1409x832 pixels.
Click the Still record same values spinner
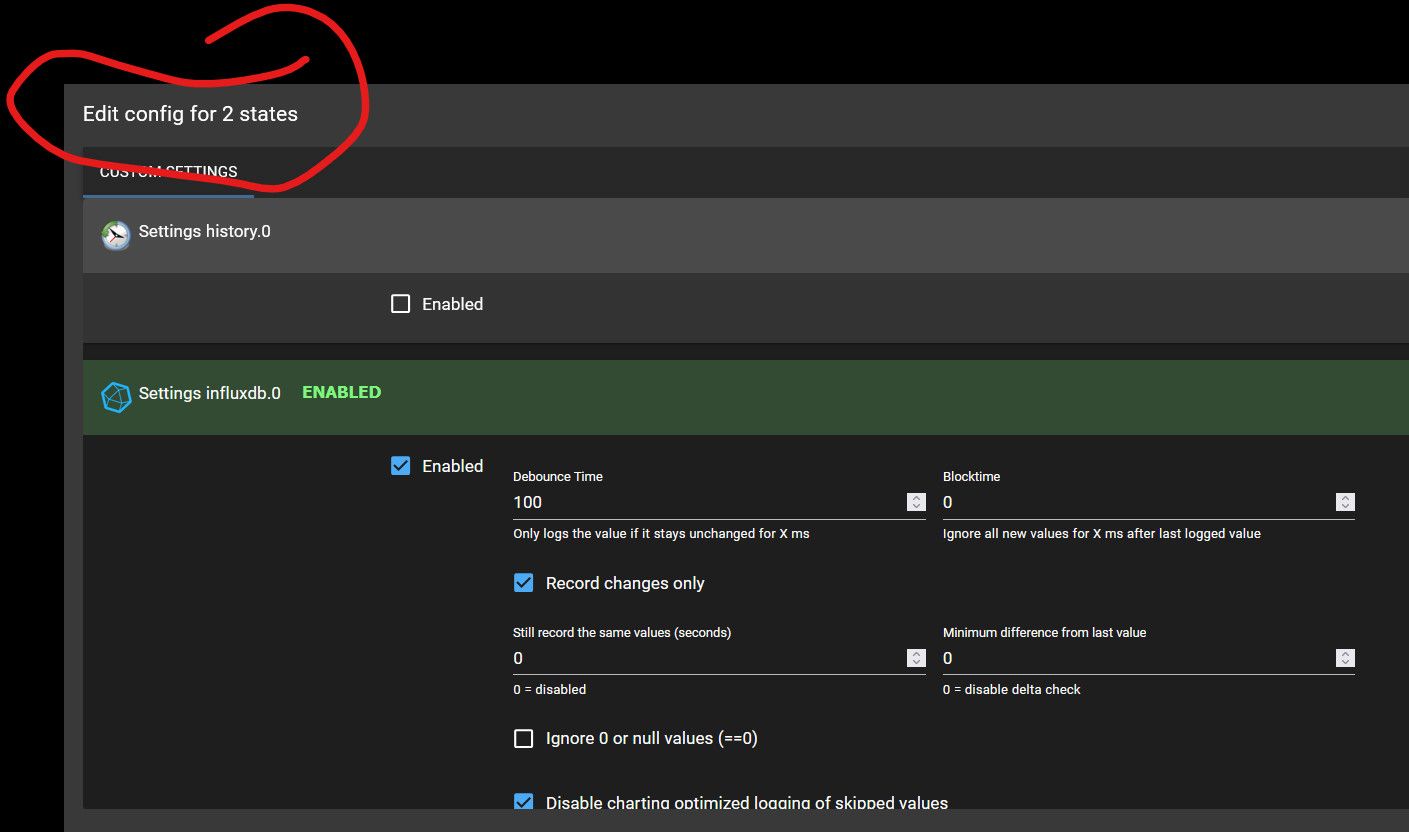coord(916,658)
